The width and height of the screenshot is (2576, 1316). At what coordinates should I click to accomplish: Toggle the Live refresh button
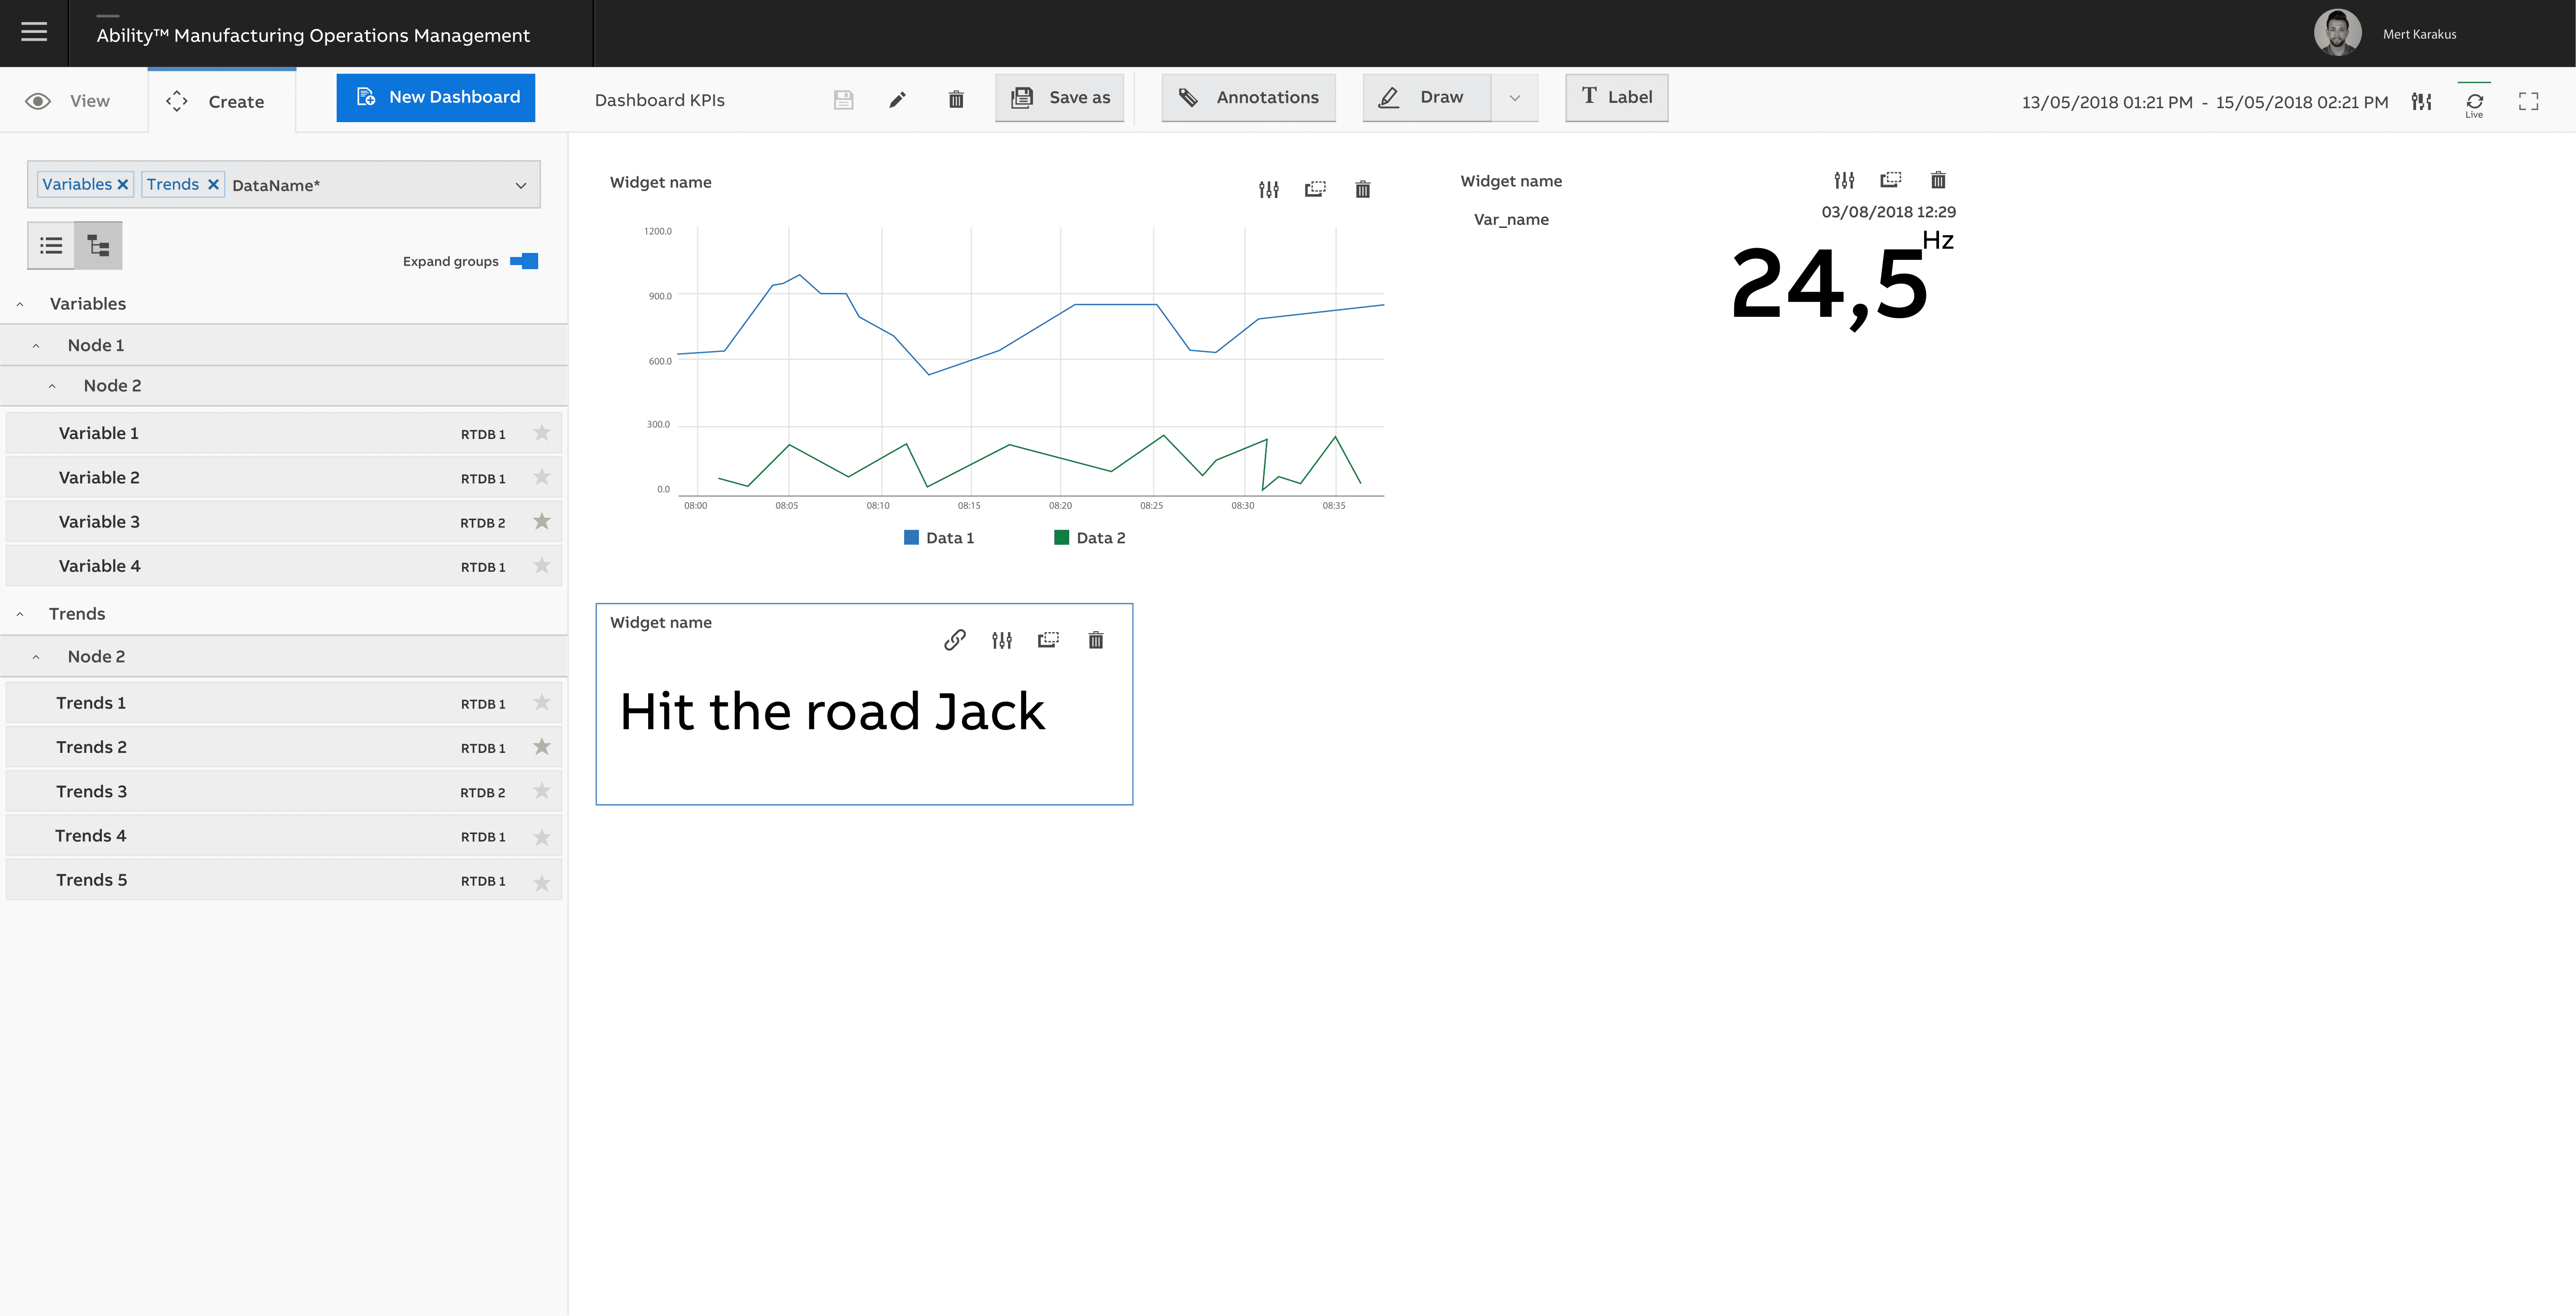tap(2474, 103)
